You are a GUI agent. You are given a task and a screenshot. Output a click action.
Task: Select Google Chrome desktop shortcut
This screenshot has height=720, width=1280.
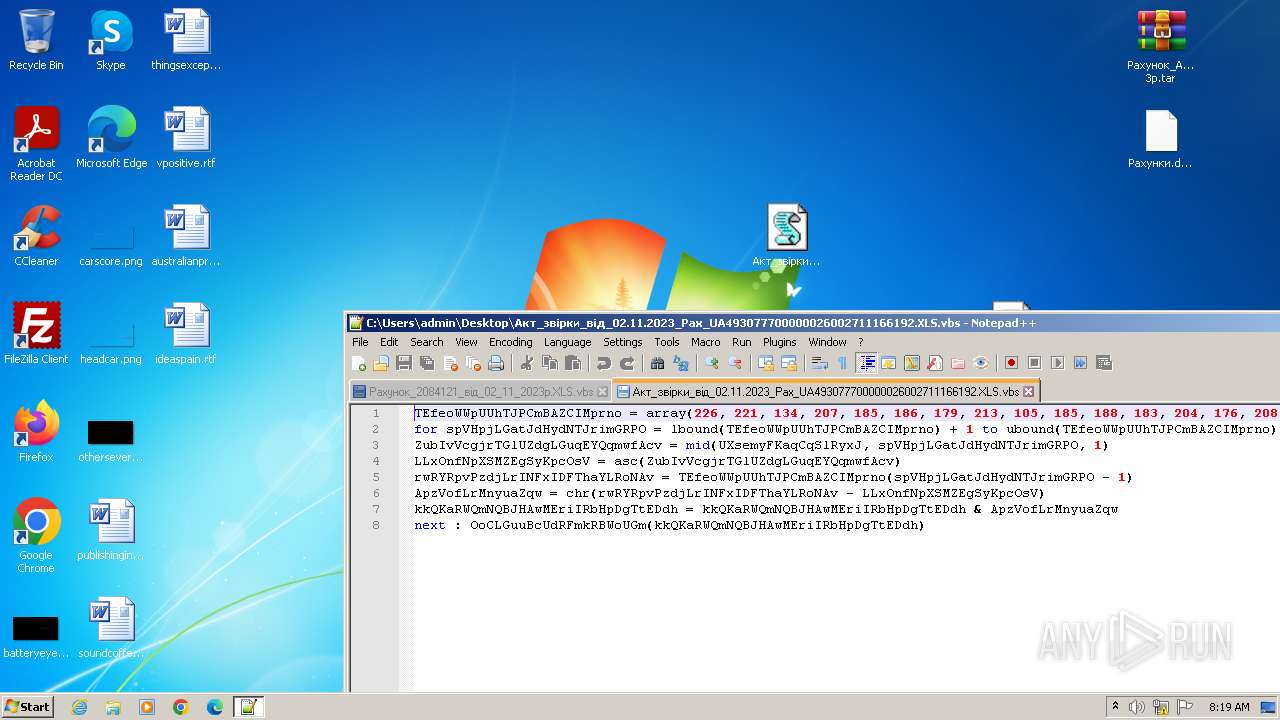pos(36,536)
